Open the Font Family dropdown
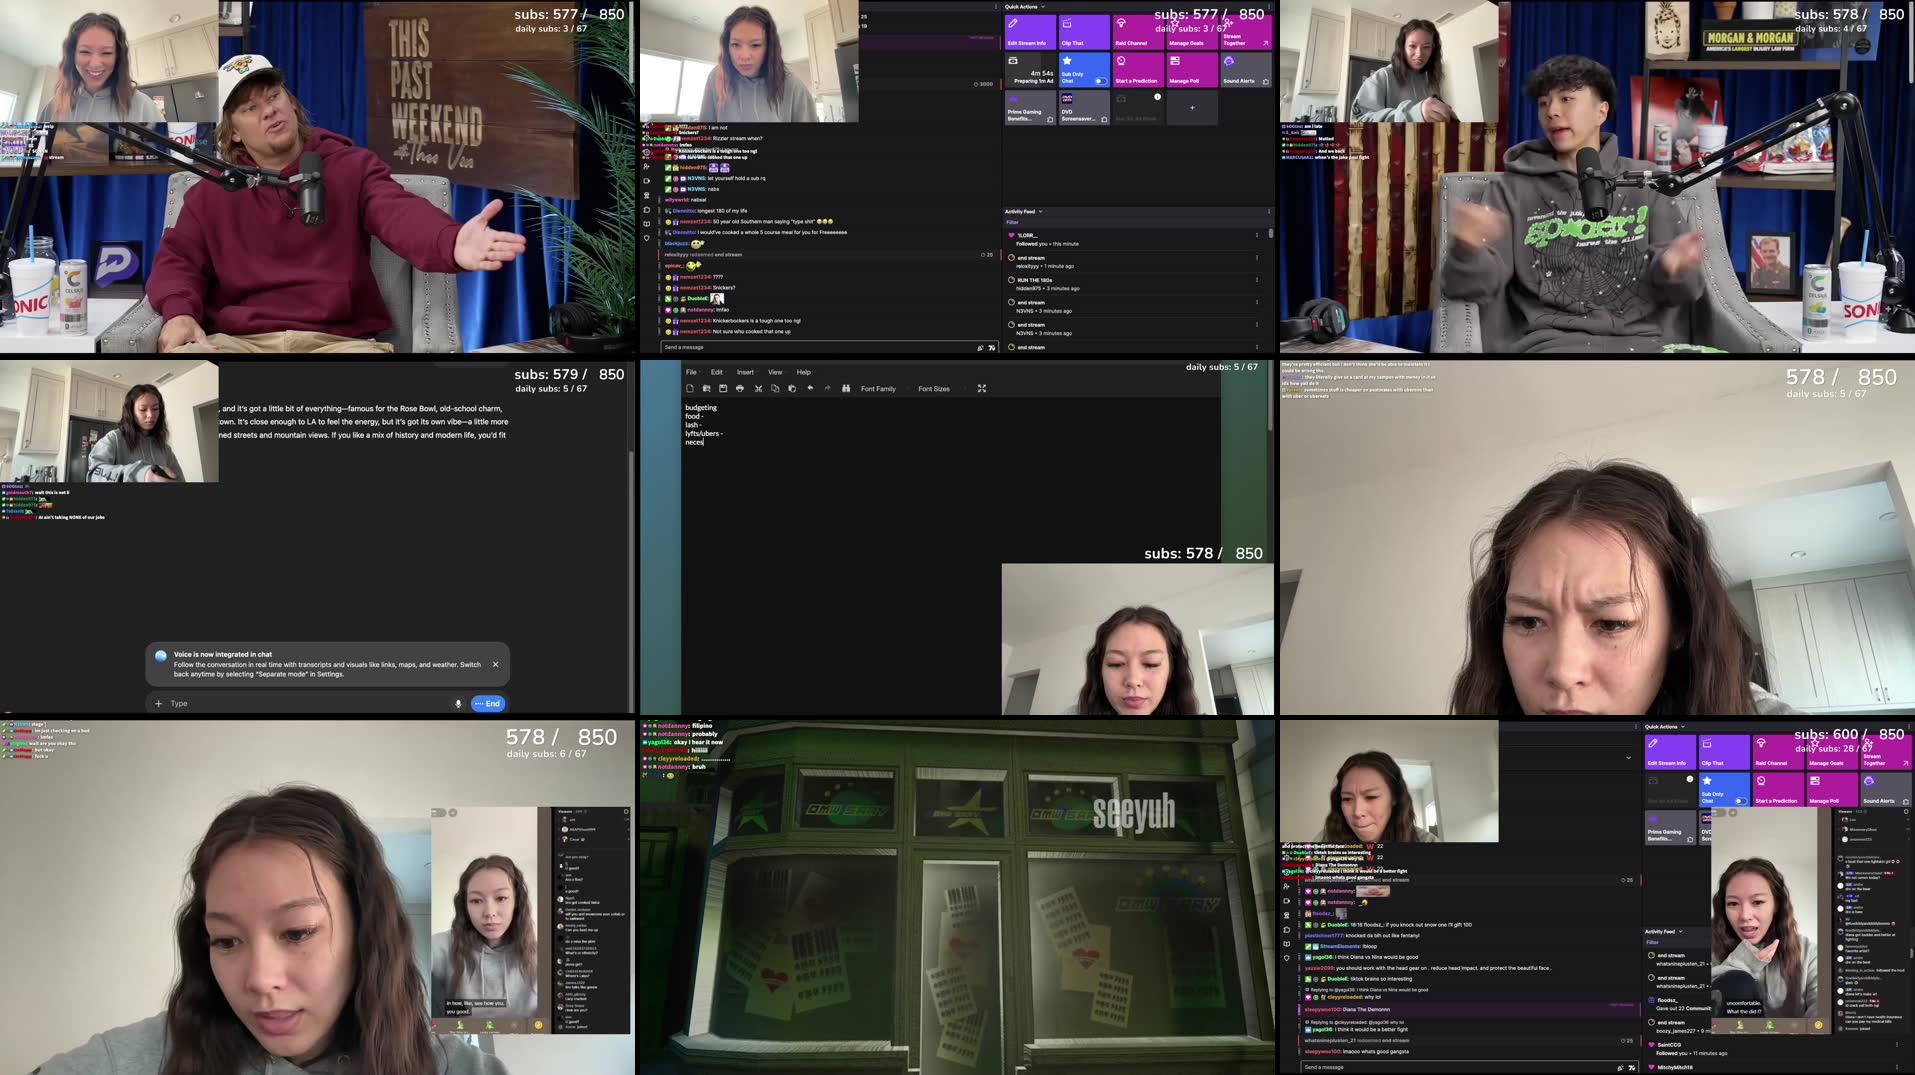Image resolution: width=1915 pixels, height=1075 pixels. click(877, 389)
